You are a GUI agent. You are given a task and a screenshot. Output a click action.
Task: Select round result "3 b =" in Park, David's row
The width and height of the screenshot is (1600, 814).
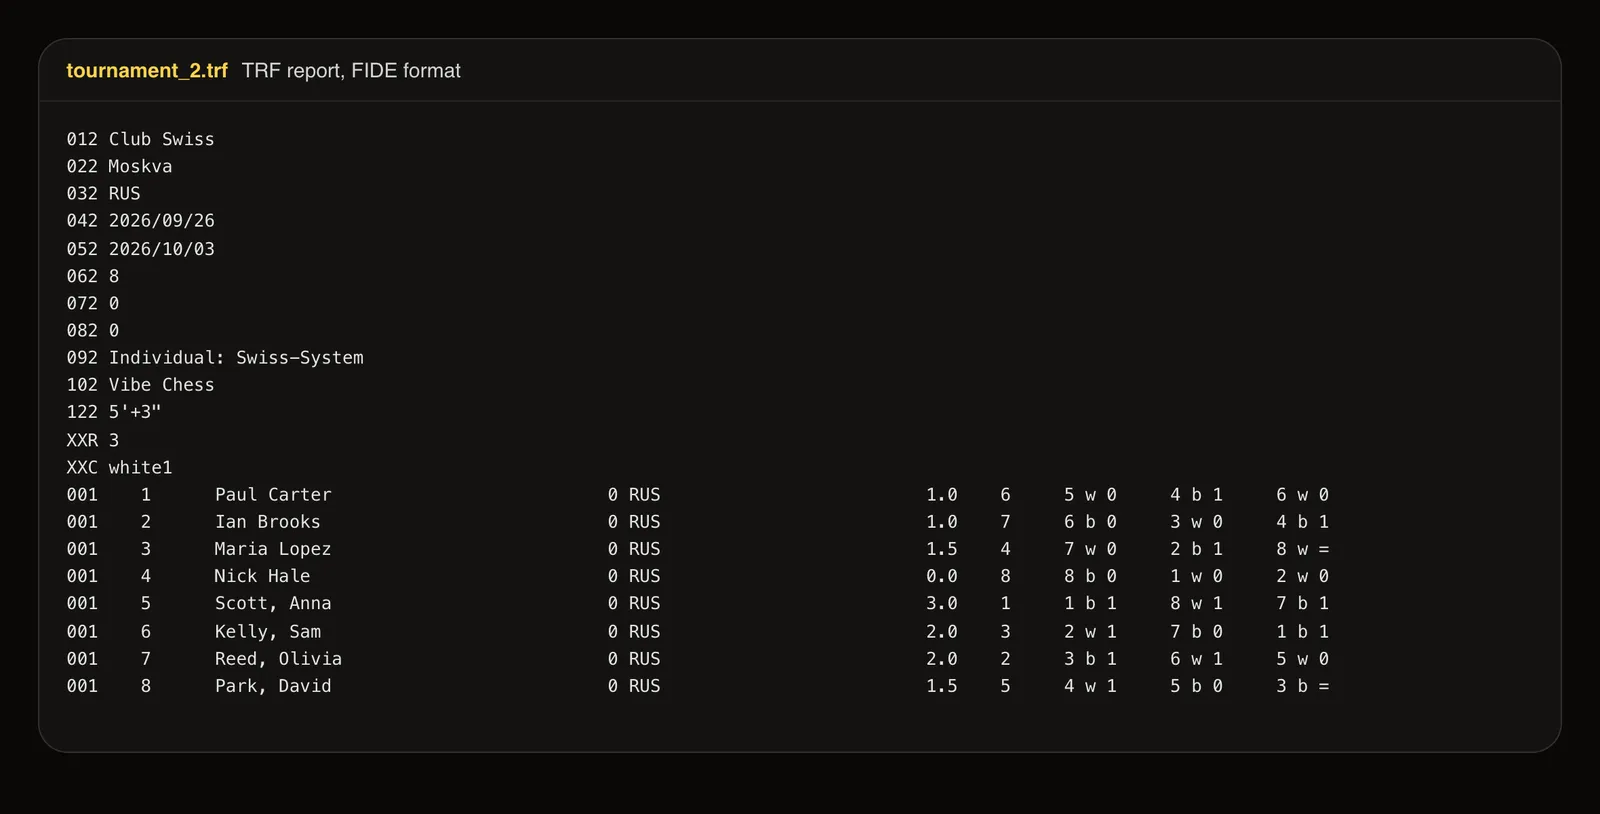point(1303,685)
